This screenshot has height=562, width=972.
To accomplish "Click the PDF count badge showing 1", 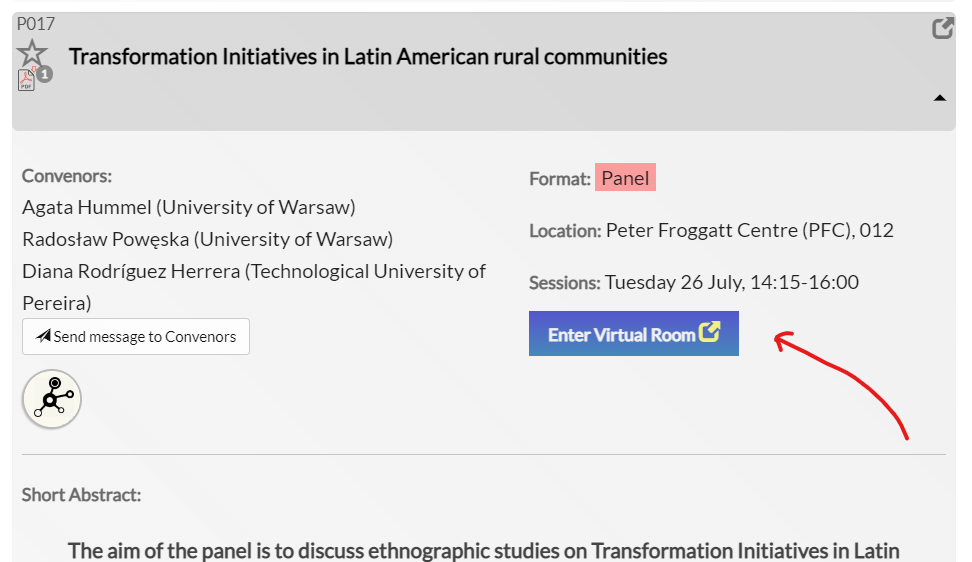I will click(x=45, y=74).
